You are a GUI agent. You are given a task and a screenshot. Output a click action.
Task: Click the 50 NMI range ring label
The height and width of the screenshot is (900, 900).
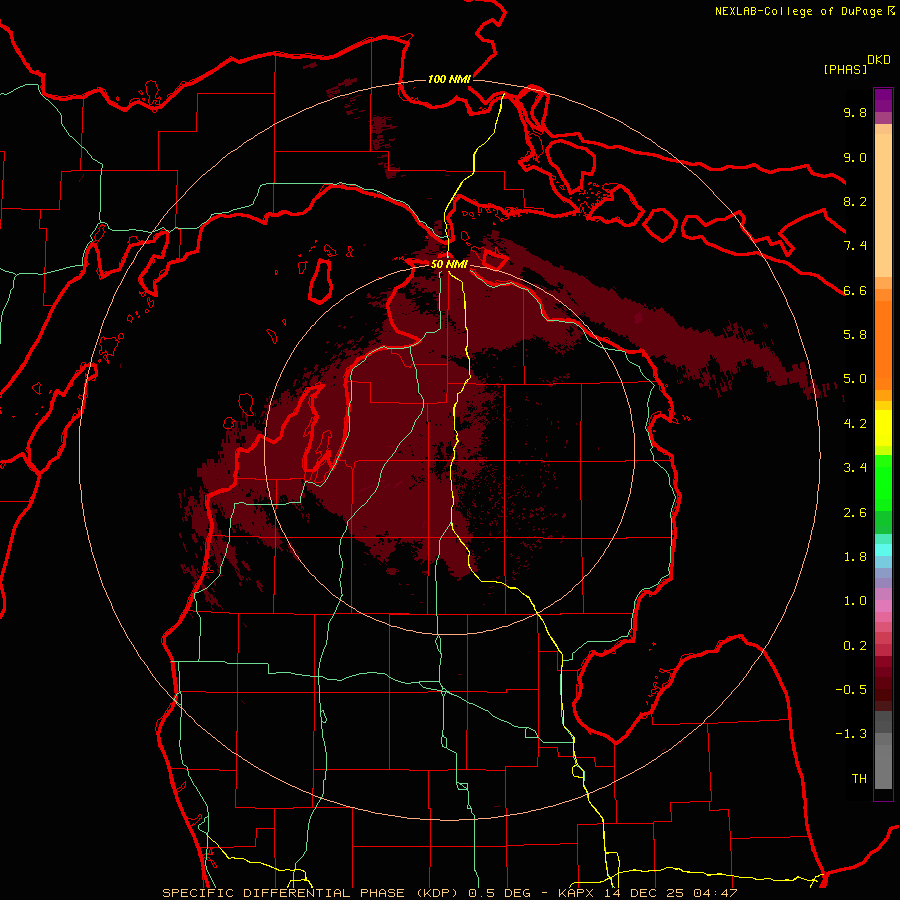click(x=449, y=264)
